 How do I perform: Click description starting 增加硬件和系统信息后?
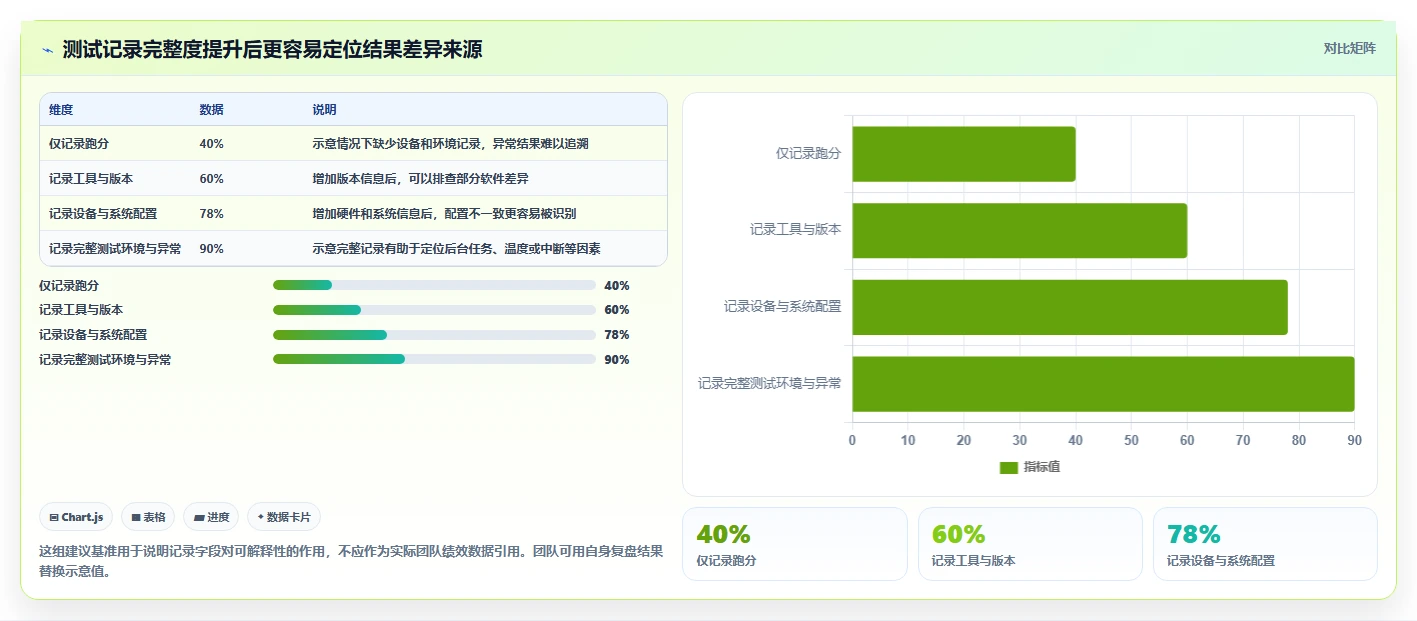pyautogui.click(x=444, y=214)
